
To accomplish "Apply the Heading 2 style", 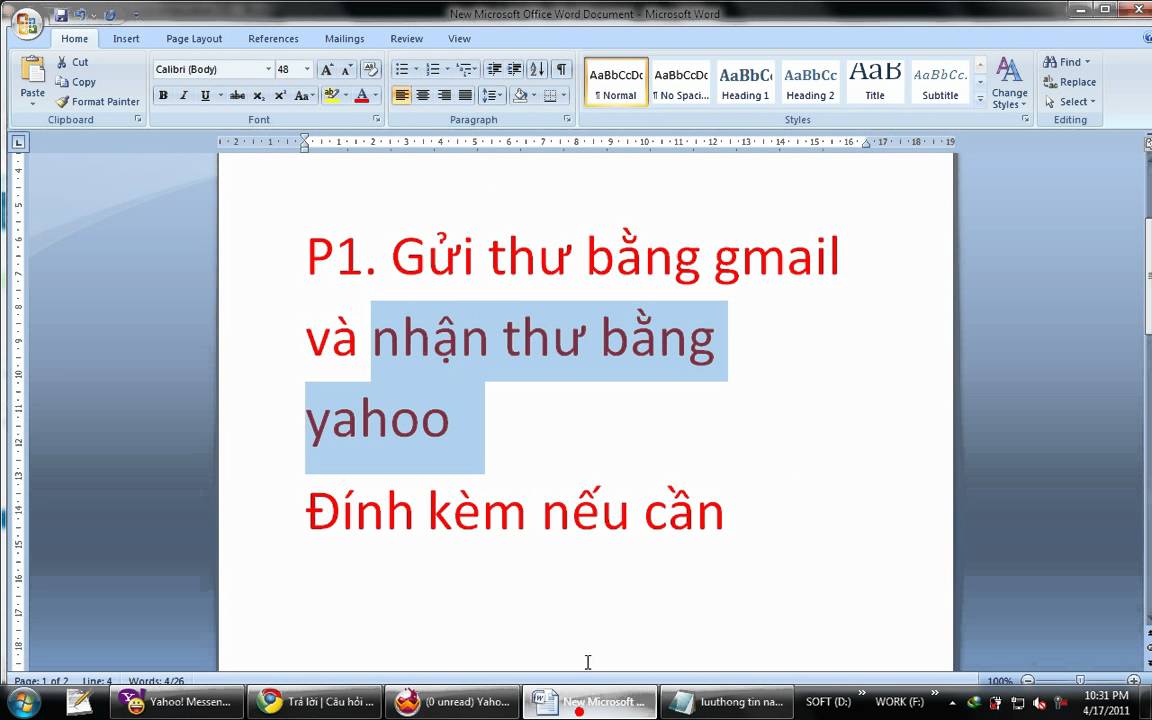I will (x=810, y=82).
